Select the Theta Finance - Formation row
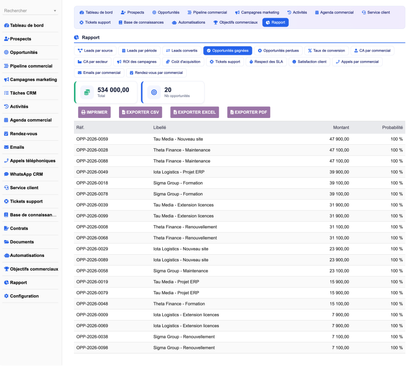This screenshot has height=371, width=416. [x=239, y=304]
